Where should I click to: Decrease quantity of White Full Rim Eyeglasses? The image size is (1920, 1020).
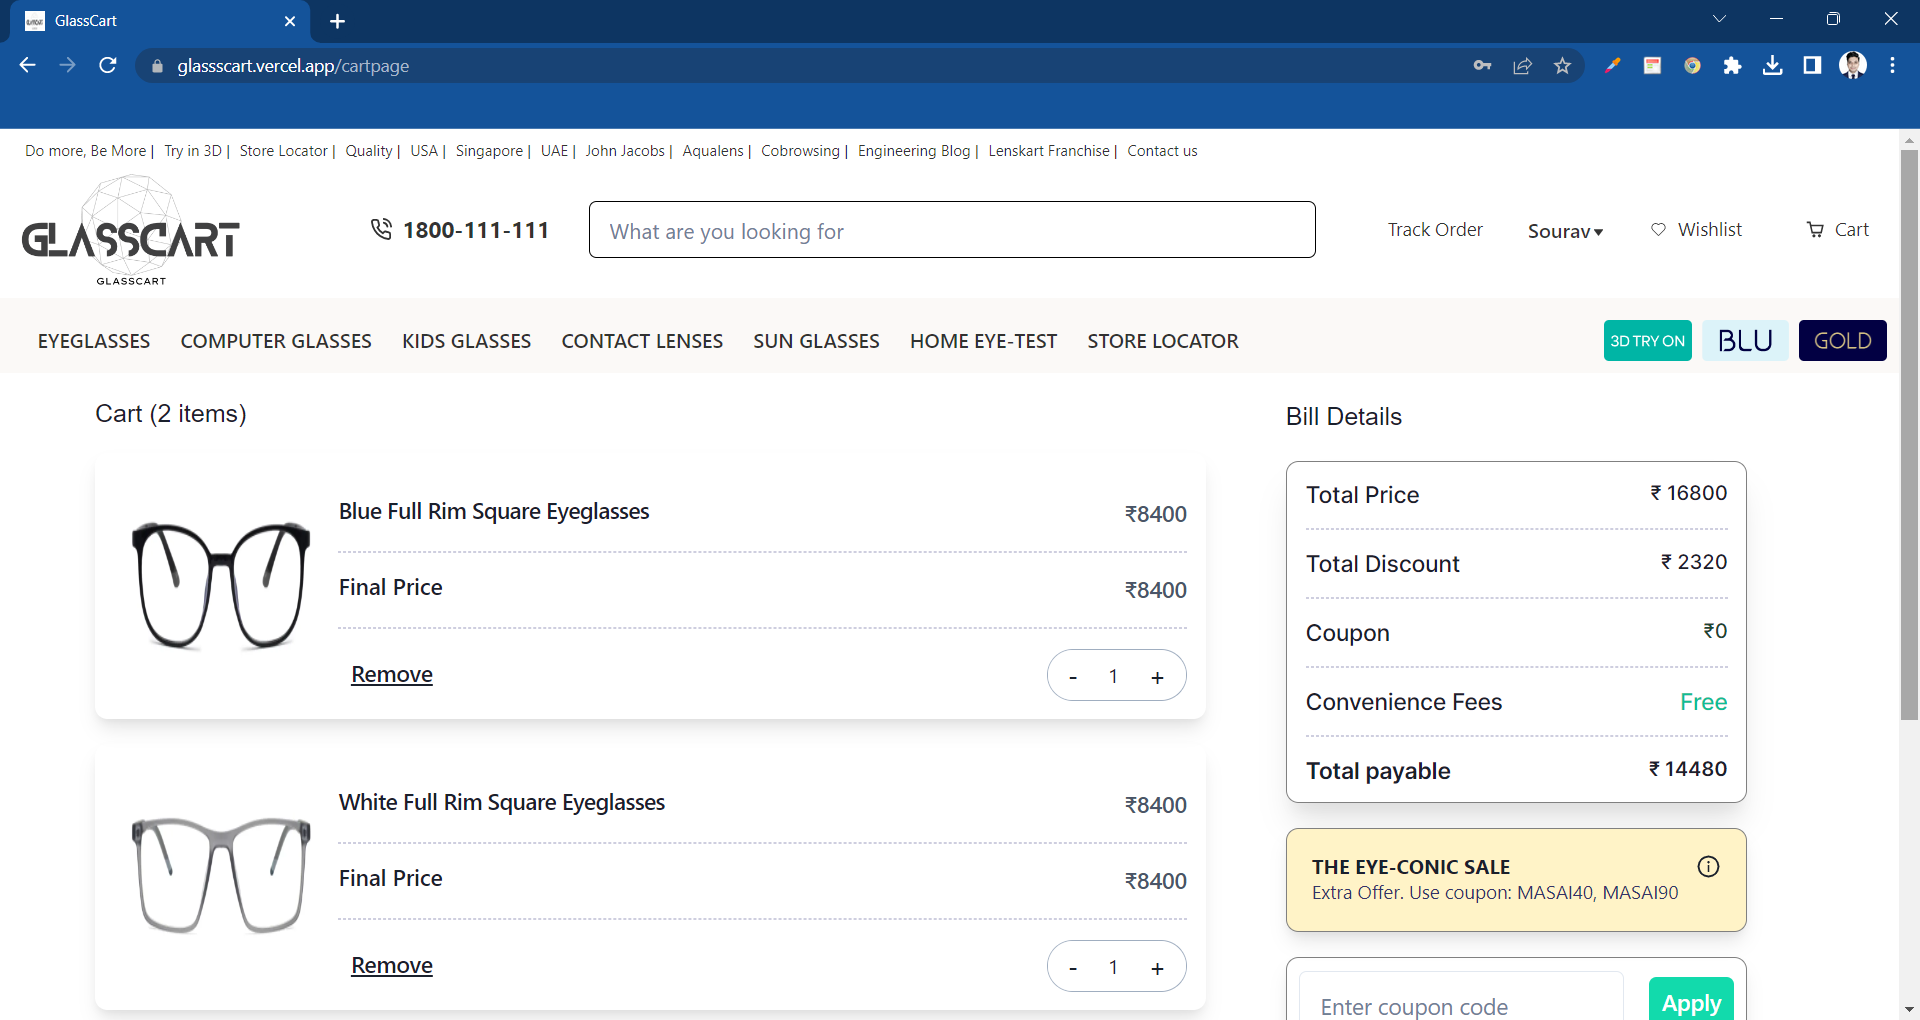pyautogui.click(x=1073, y=968)
